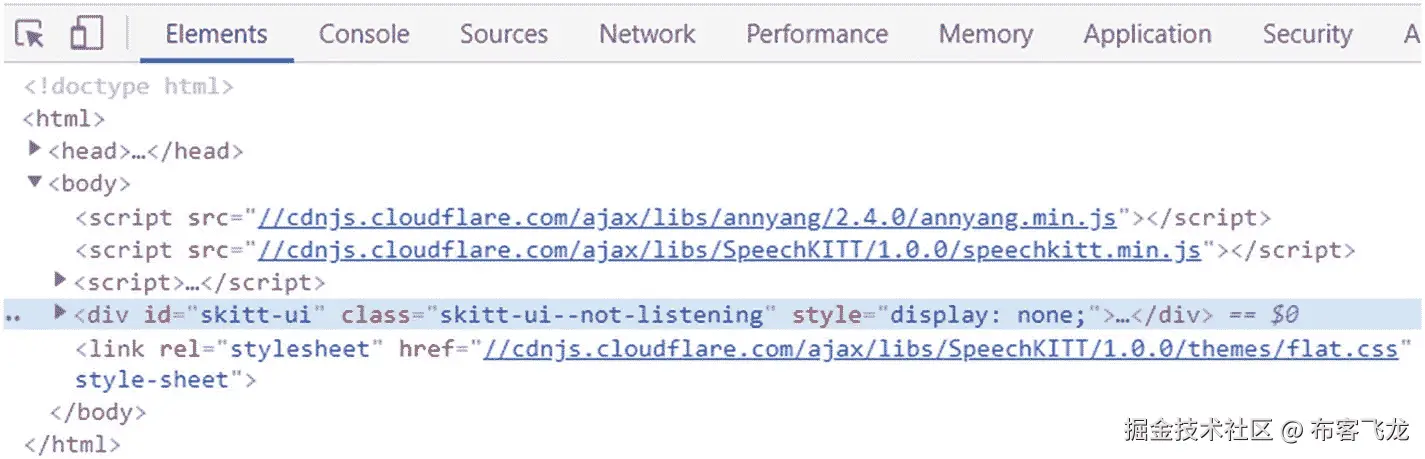This screenshot has width=1425, height=459.
Task: Open the Performance tab
Action: coord(816,34)
